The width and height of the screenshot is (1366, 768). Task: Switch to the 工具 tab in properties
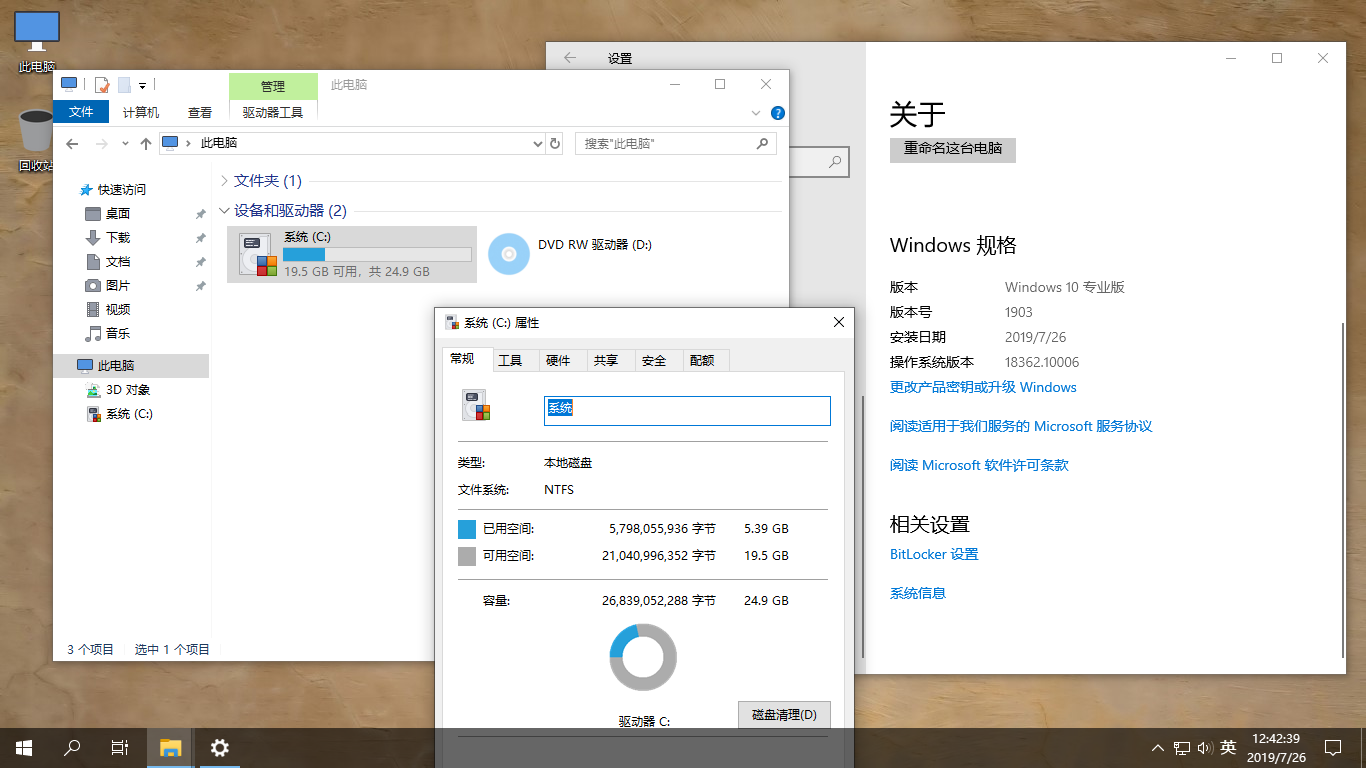coord(510,360)
